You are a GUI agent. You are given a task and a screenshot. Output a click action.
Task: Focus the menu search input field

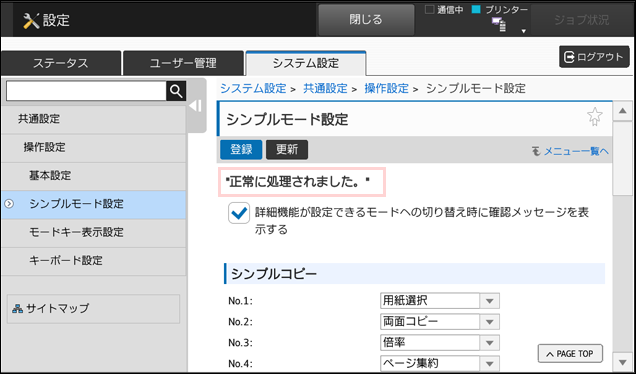tap(86, 91)
